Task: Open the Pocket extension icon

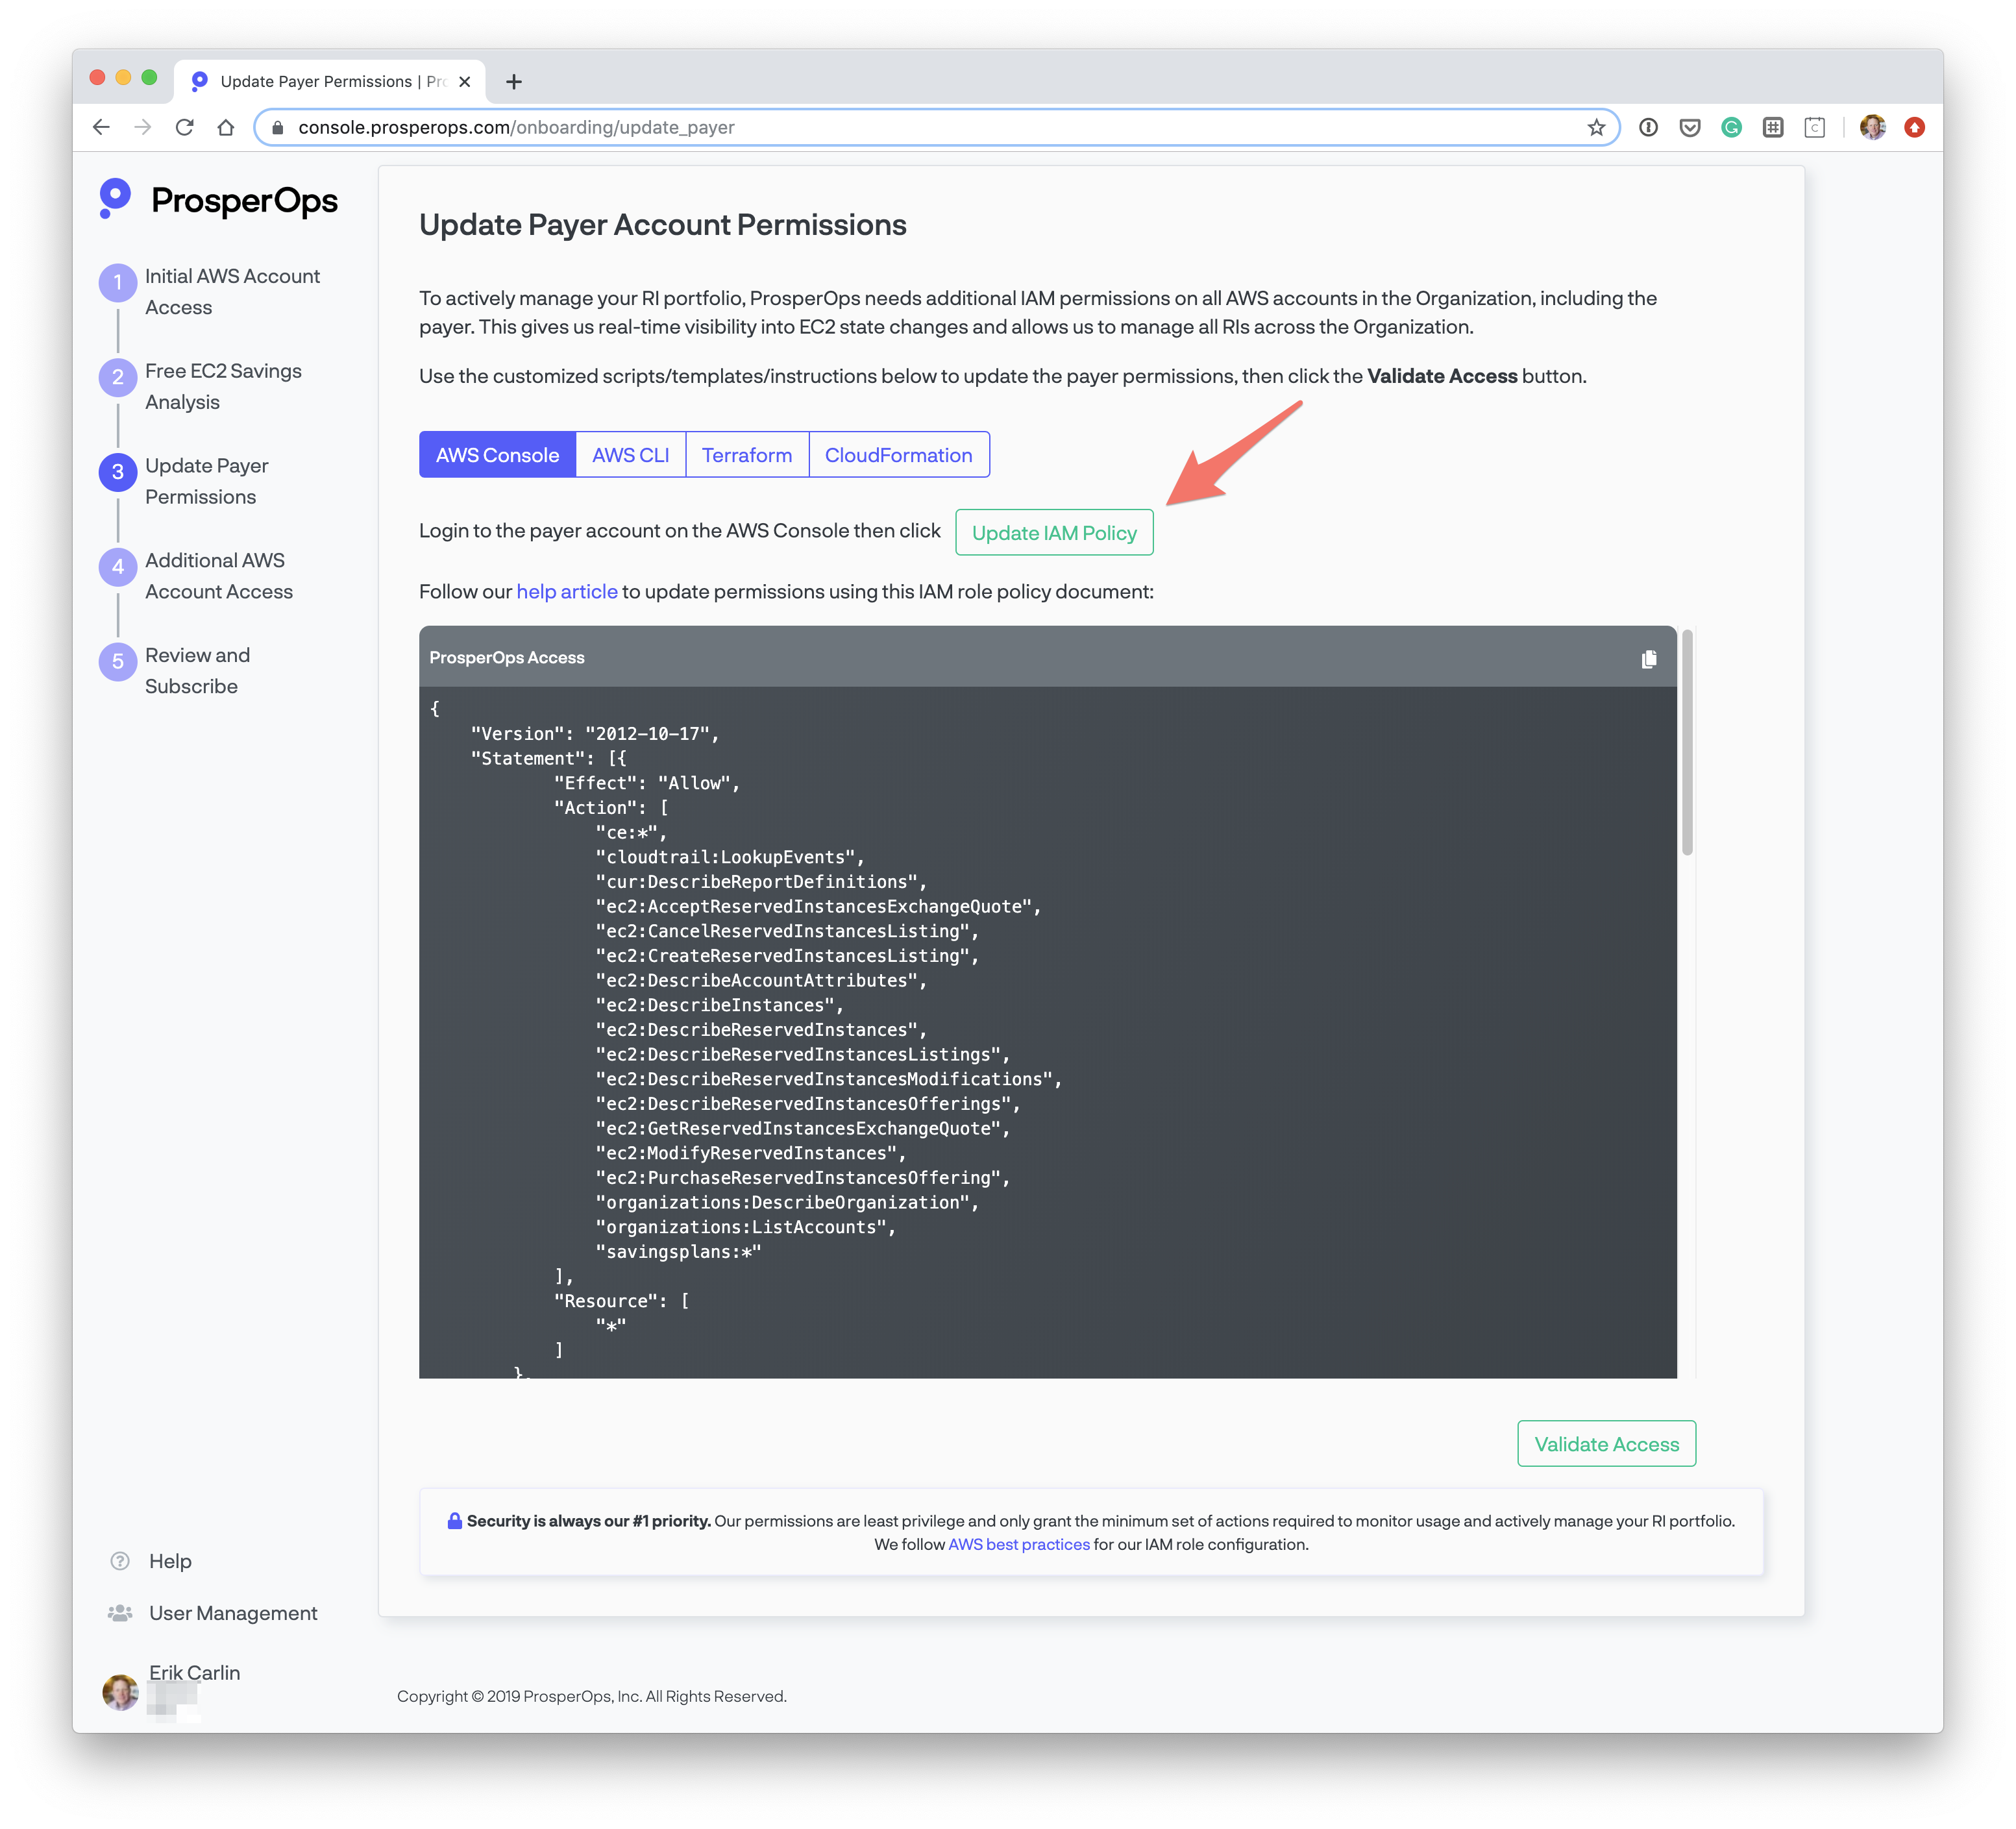Action: (1690, 127)
